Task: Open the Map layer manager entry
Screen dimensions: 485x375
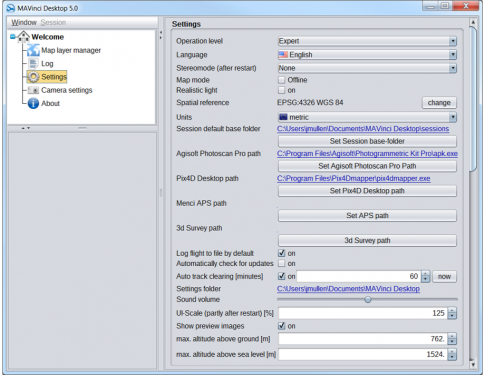Action: (71, 50)
